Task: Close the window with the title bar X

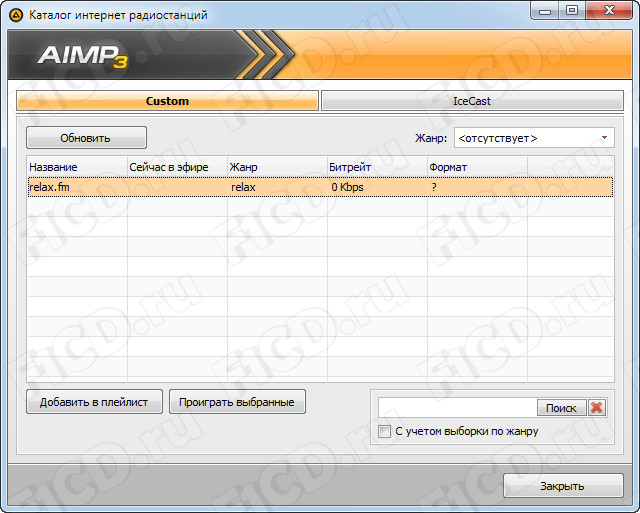Action: pos(609,11)
